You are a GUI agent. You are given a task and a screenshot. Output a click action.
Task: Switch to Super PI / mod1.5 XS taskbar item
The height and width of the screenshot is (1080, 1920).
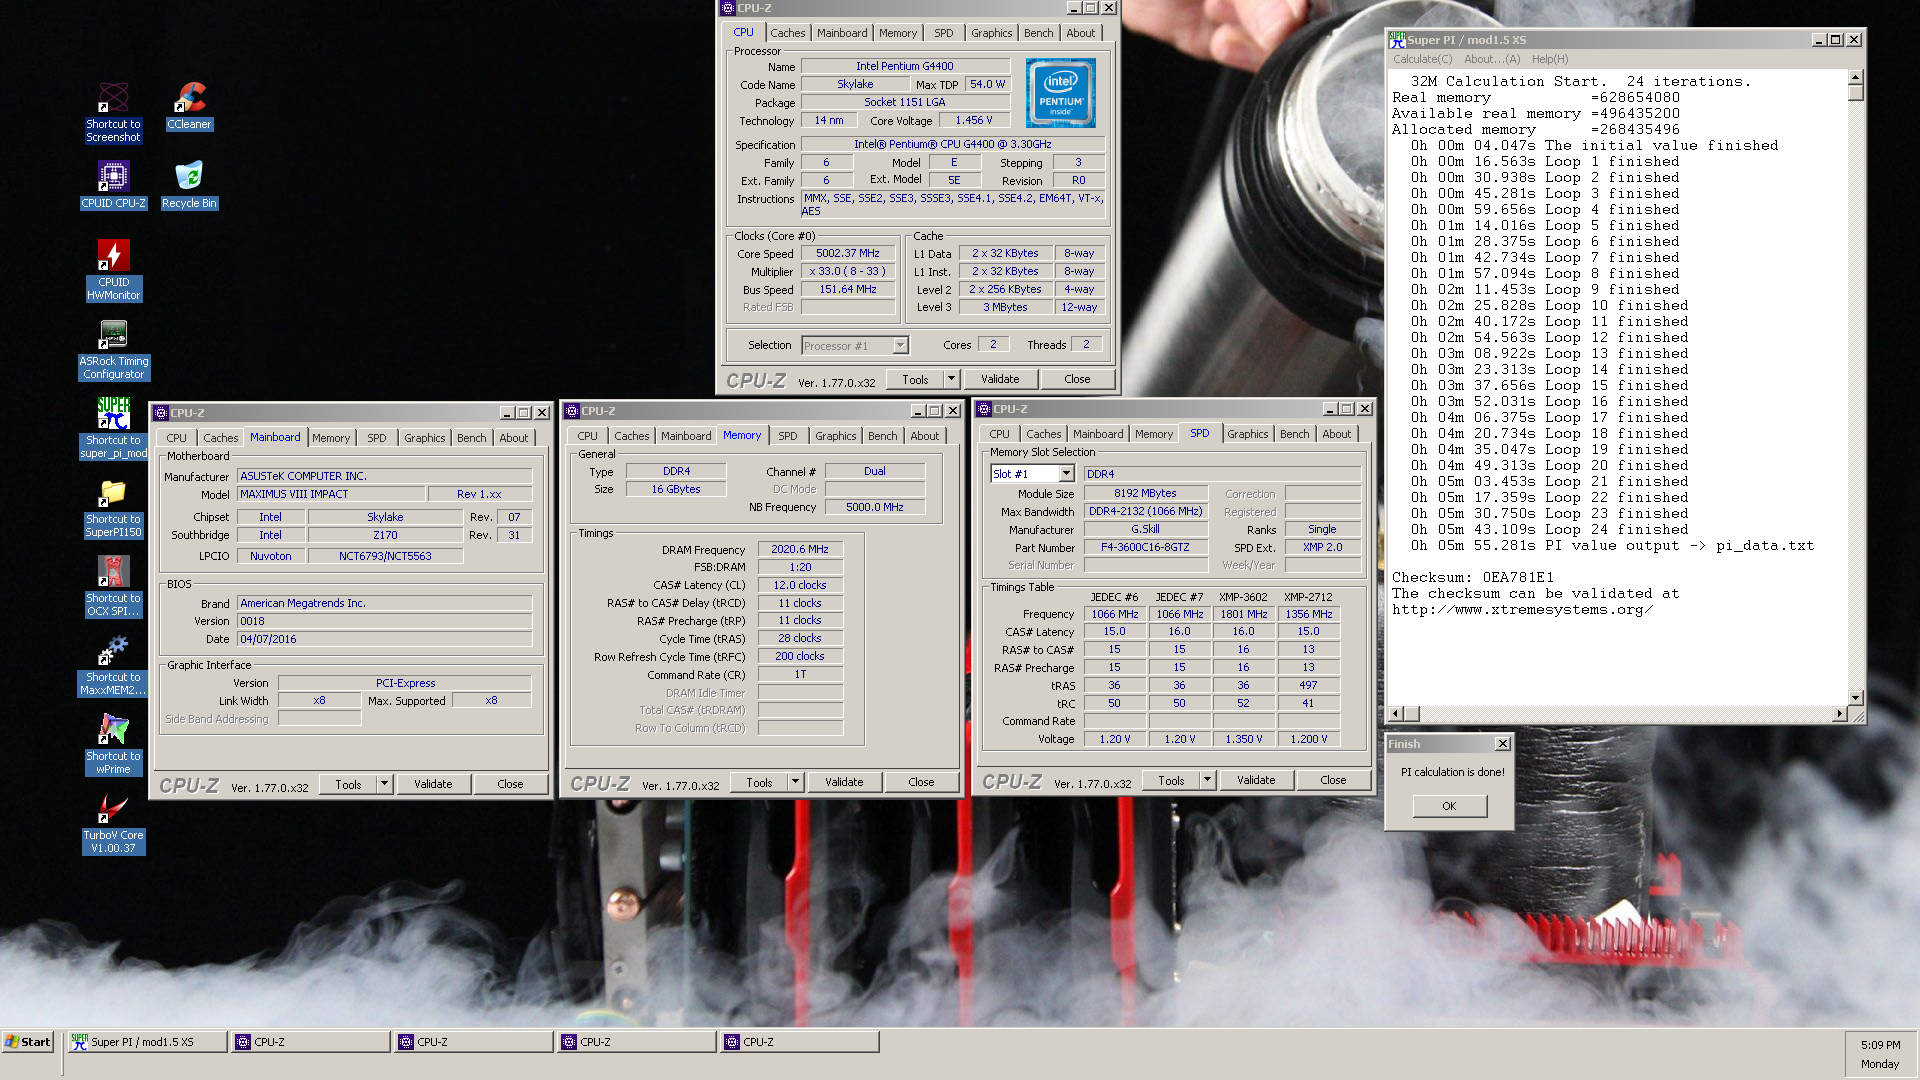pos(147,1042)
